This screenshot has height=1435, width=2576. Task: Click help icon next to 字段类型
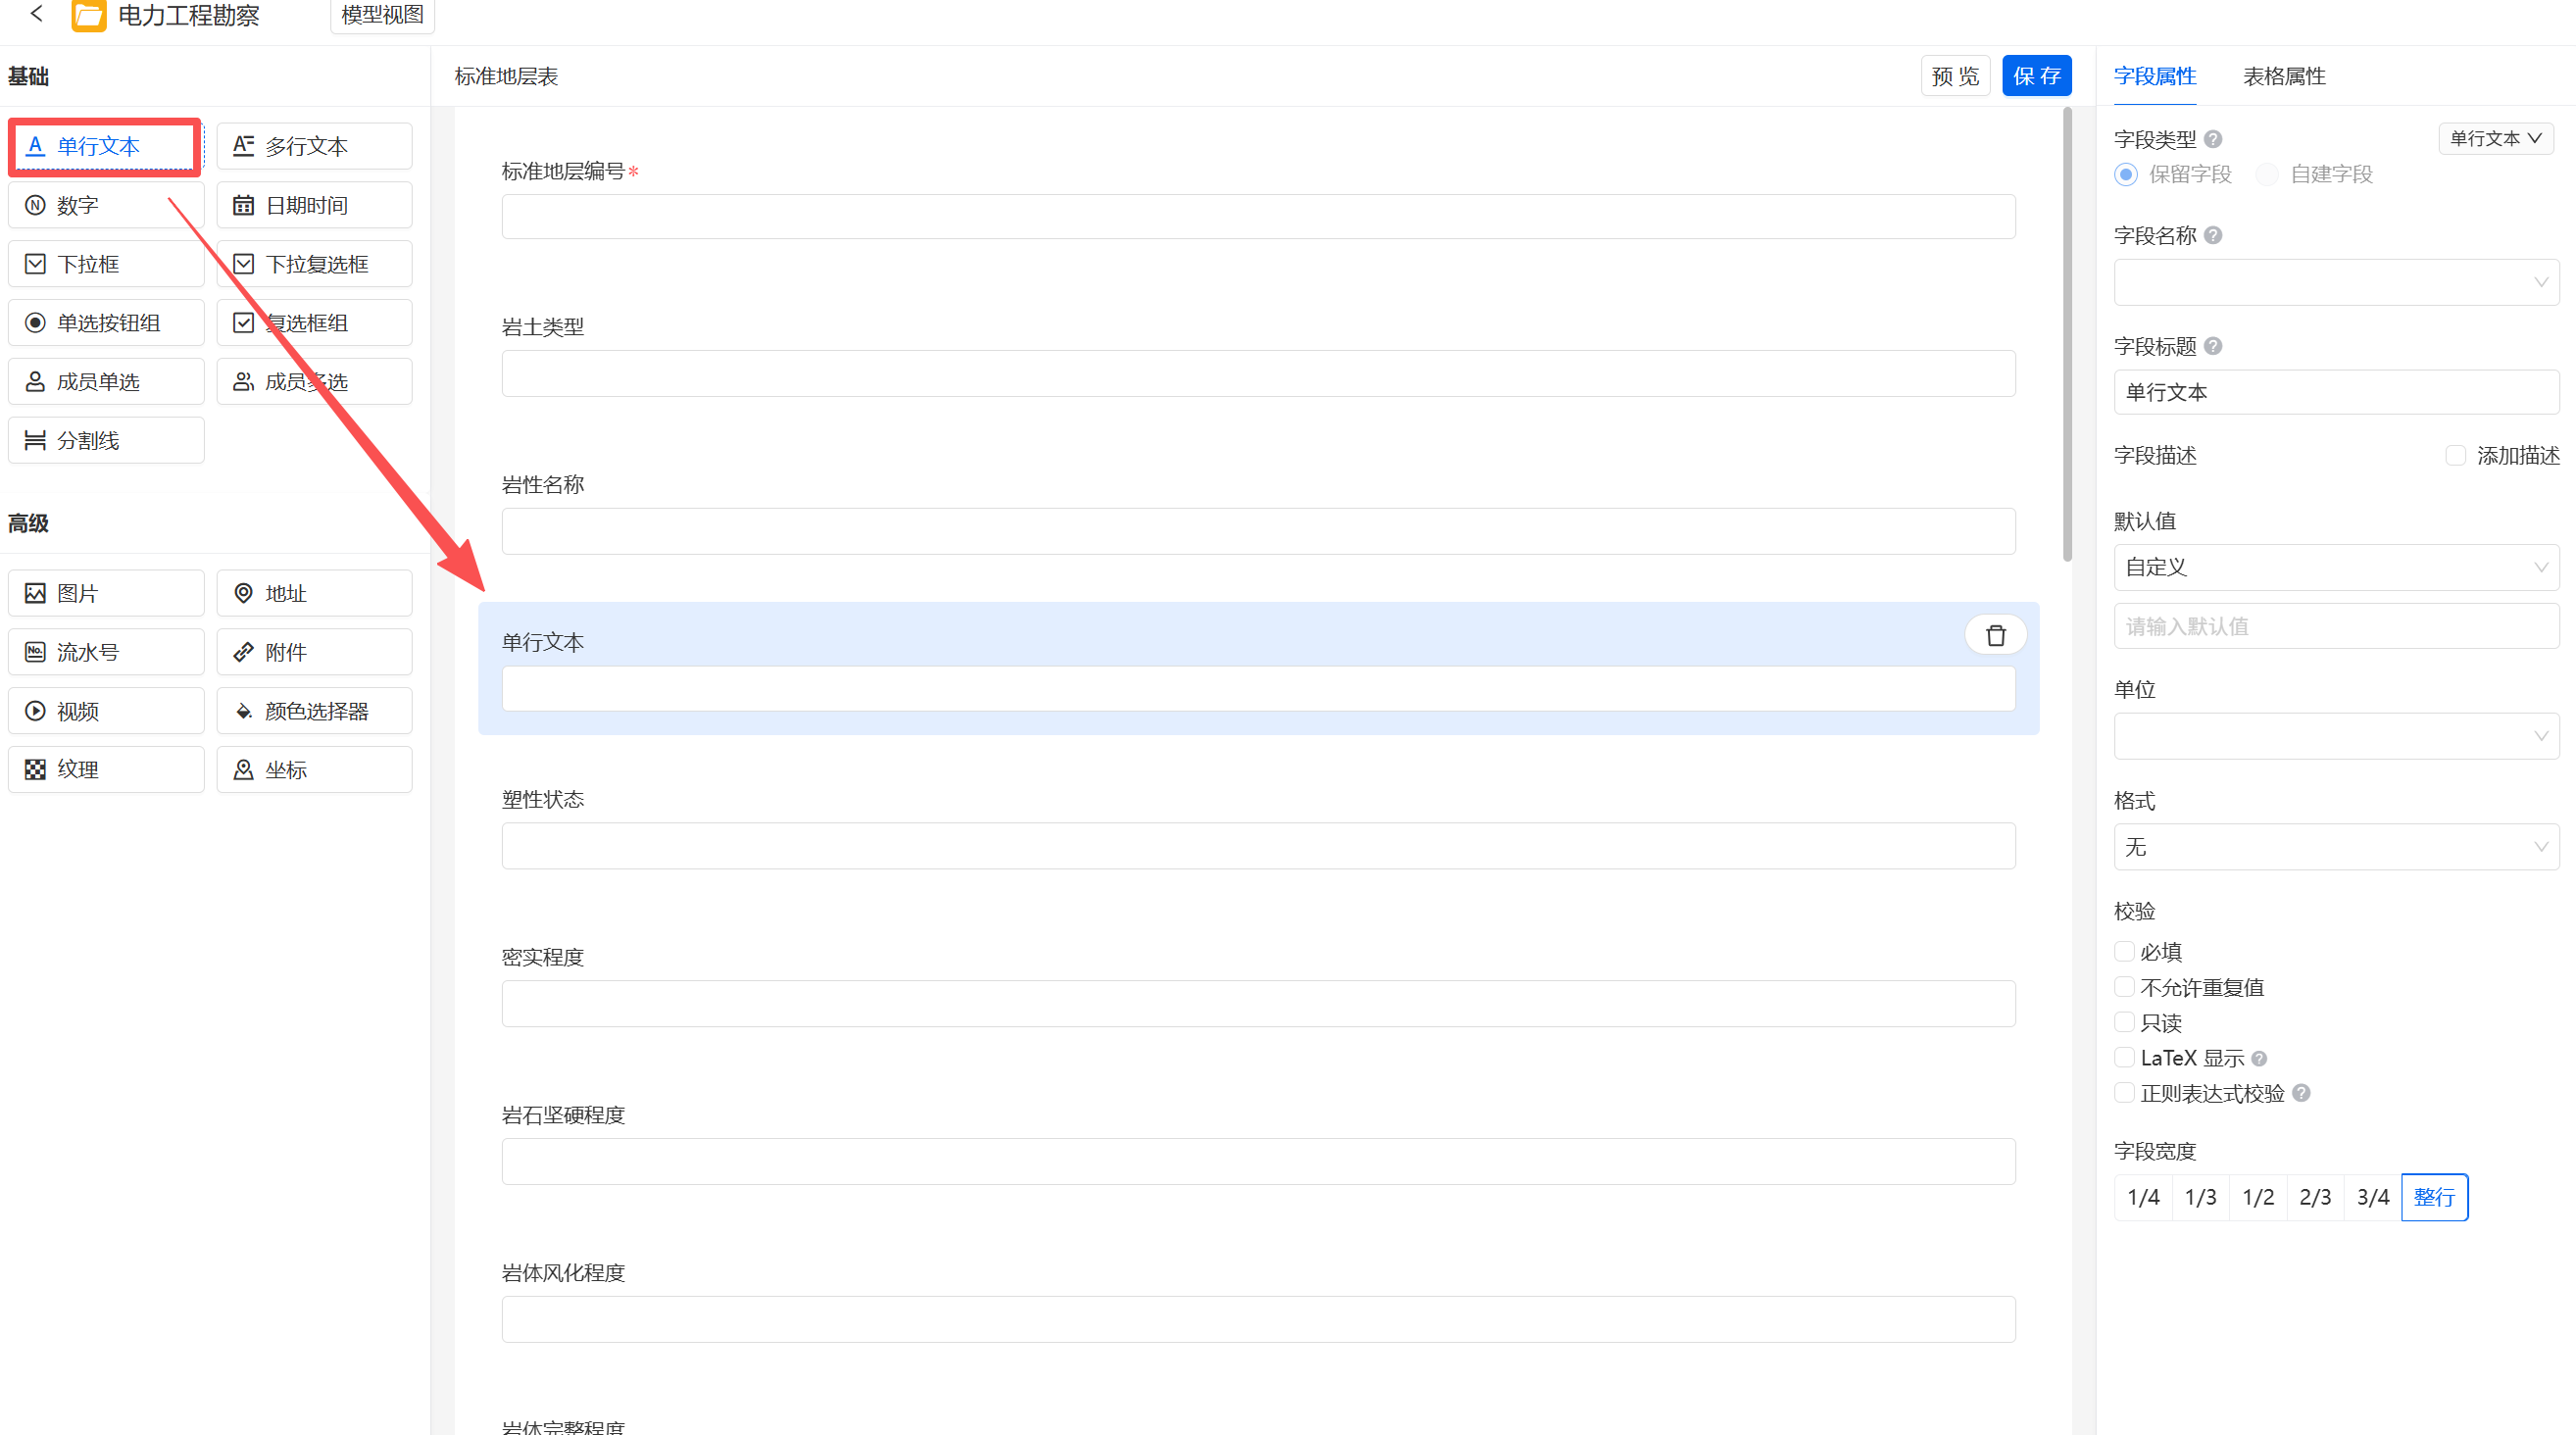tap(2213, 139)
